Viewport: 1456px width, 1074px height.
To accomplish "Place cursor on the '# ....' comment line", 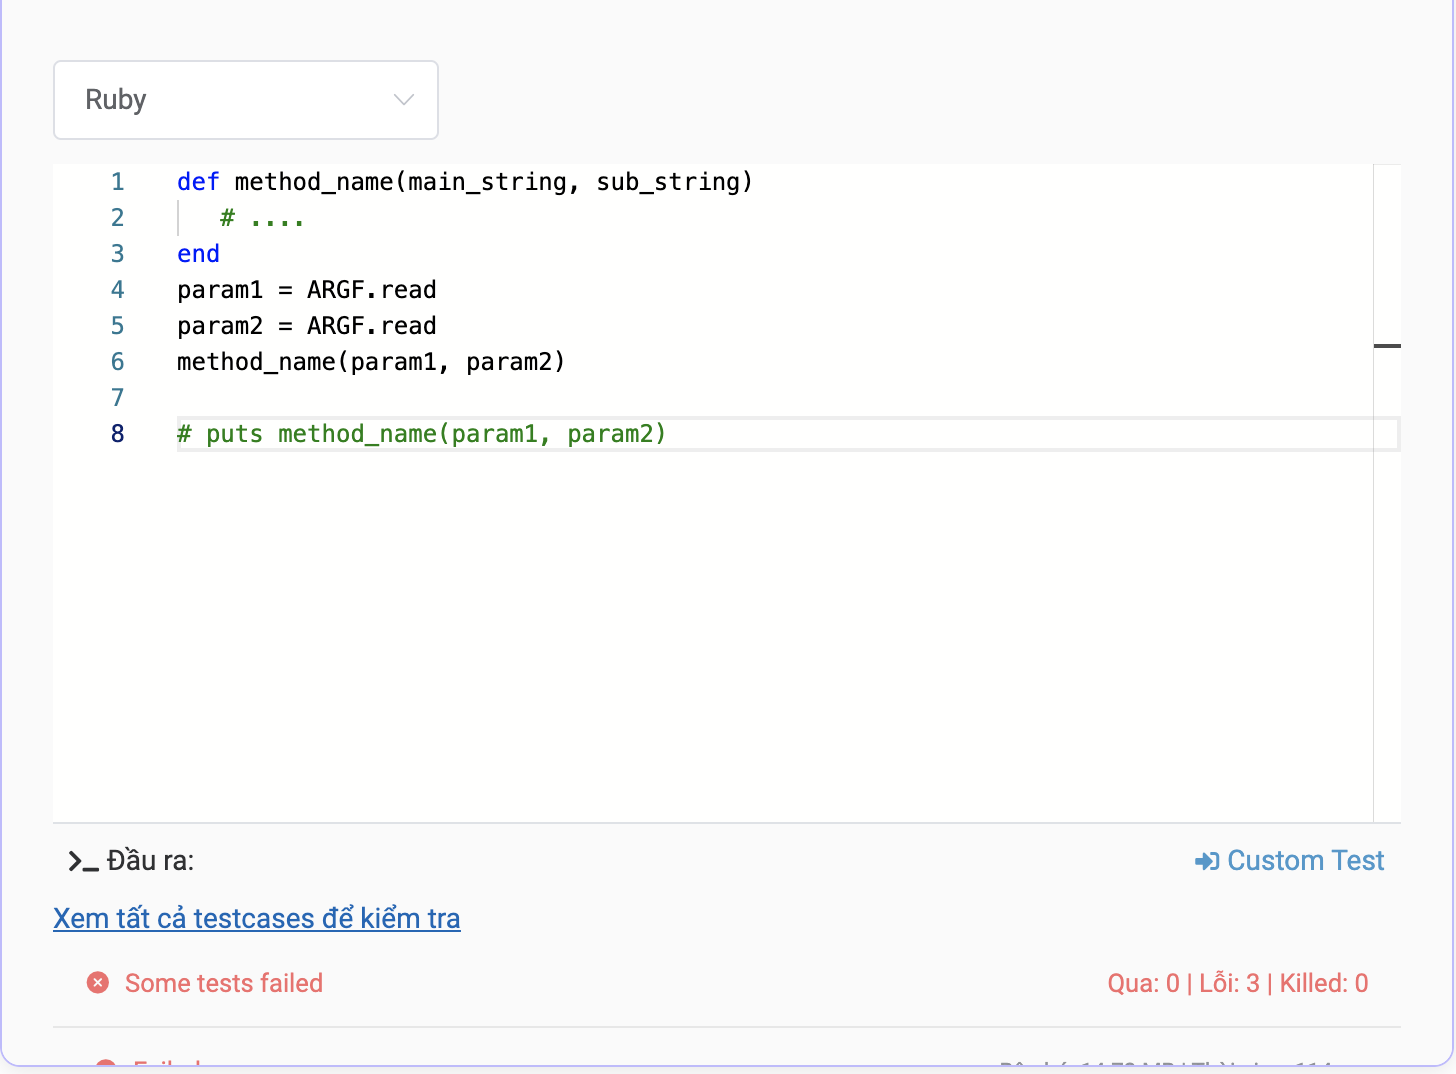I will (x=262, y=218).
